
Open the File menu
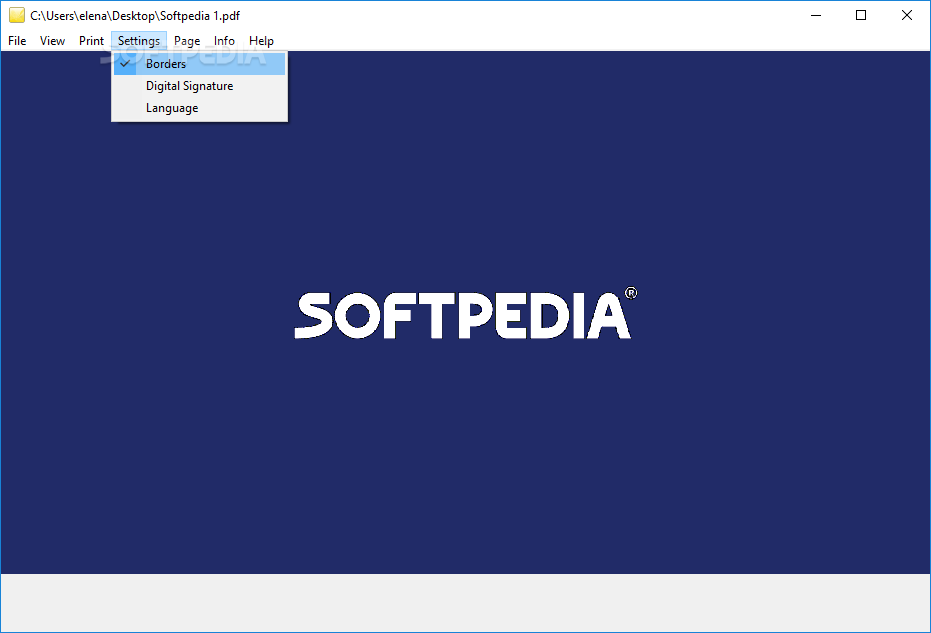pos(17,41)
